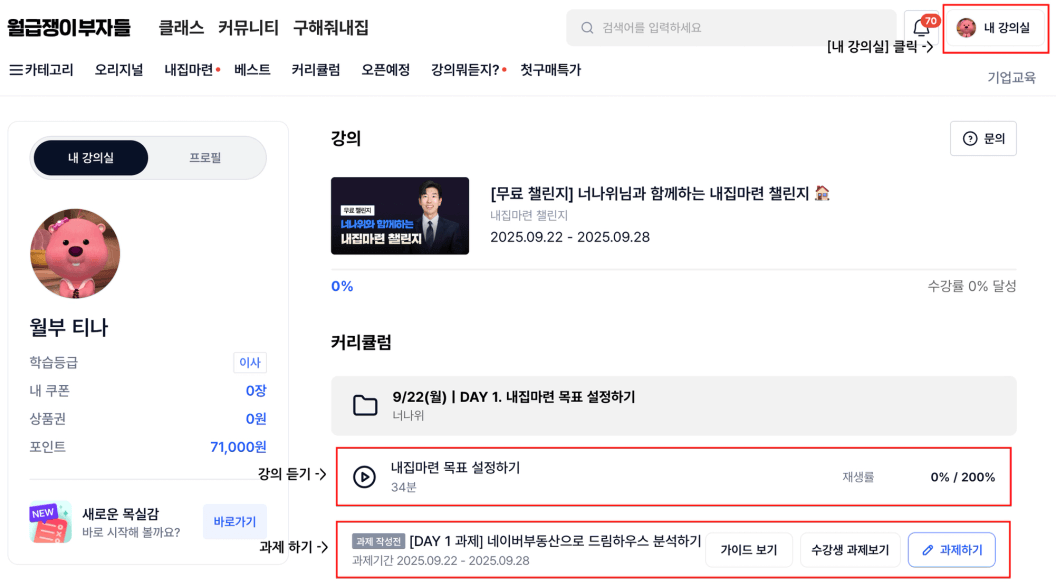This screenshot has width=1056, height=587.
Task: Go to the 내집마련 category
Action: point(189,70)
